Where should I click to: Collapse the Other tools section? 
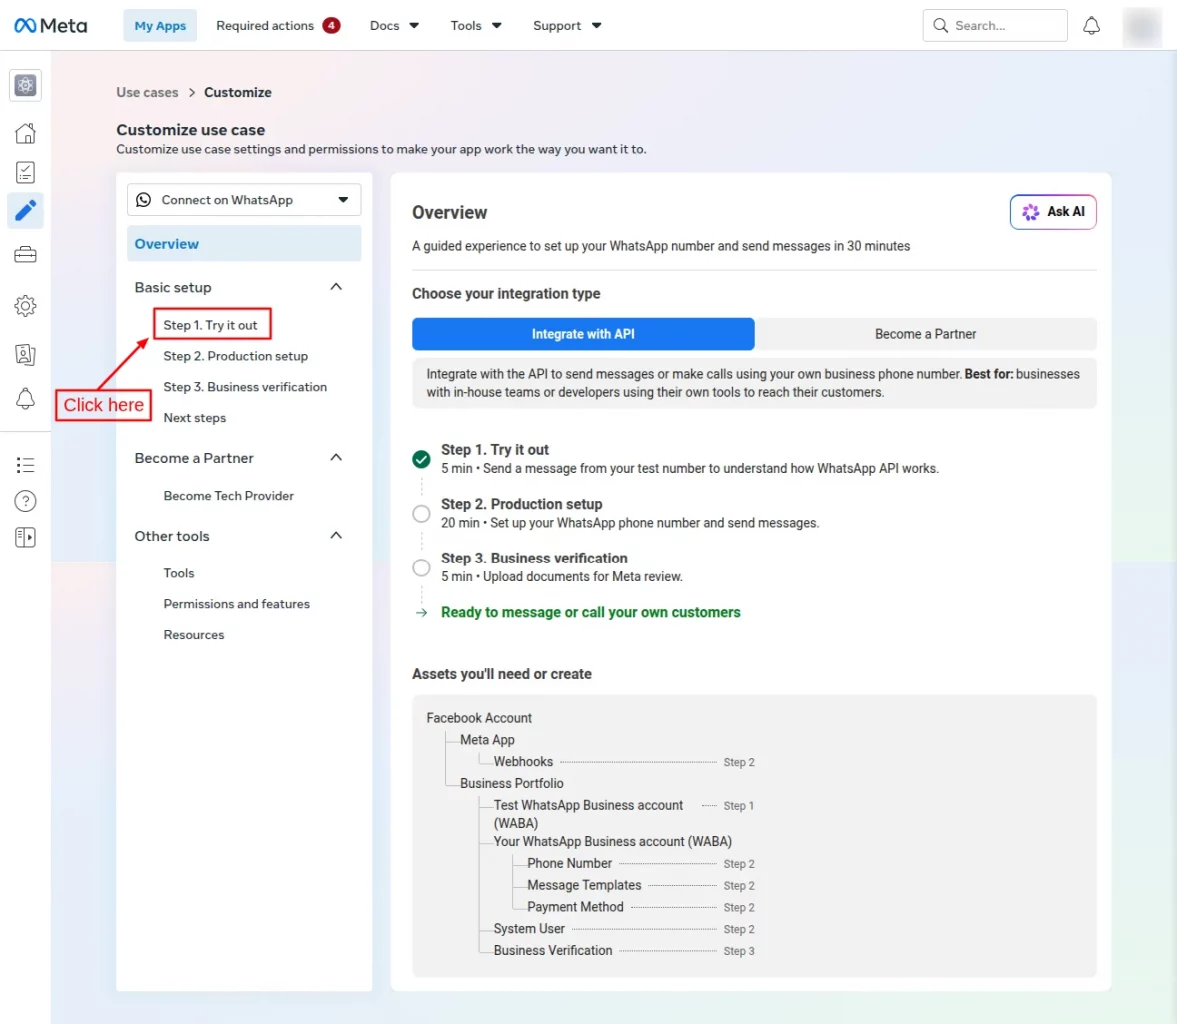(336, 535)
